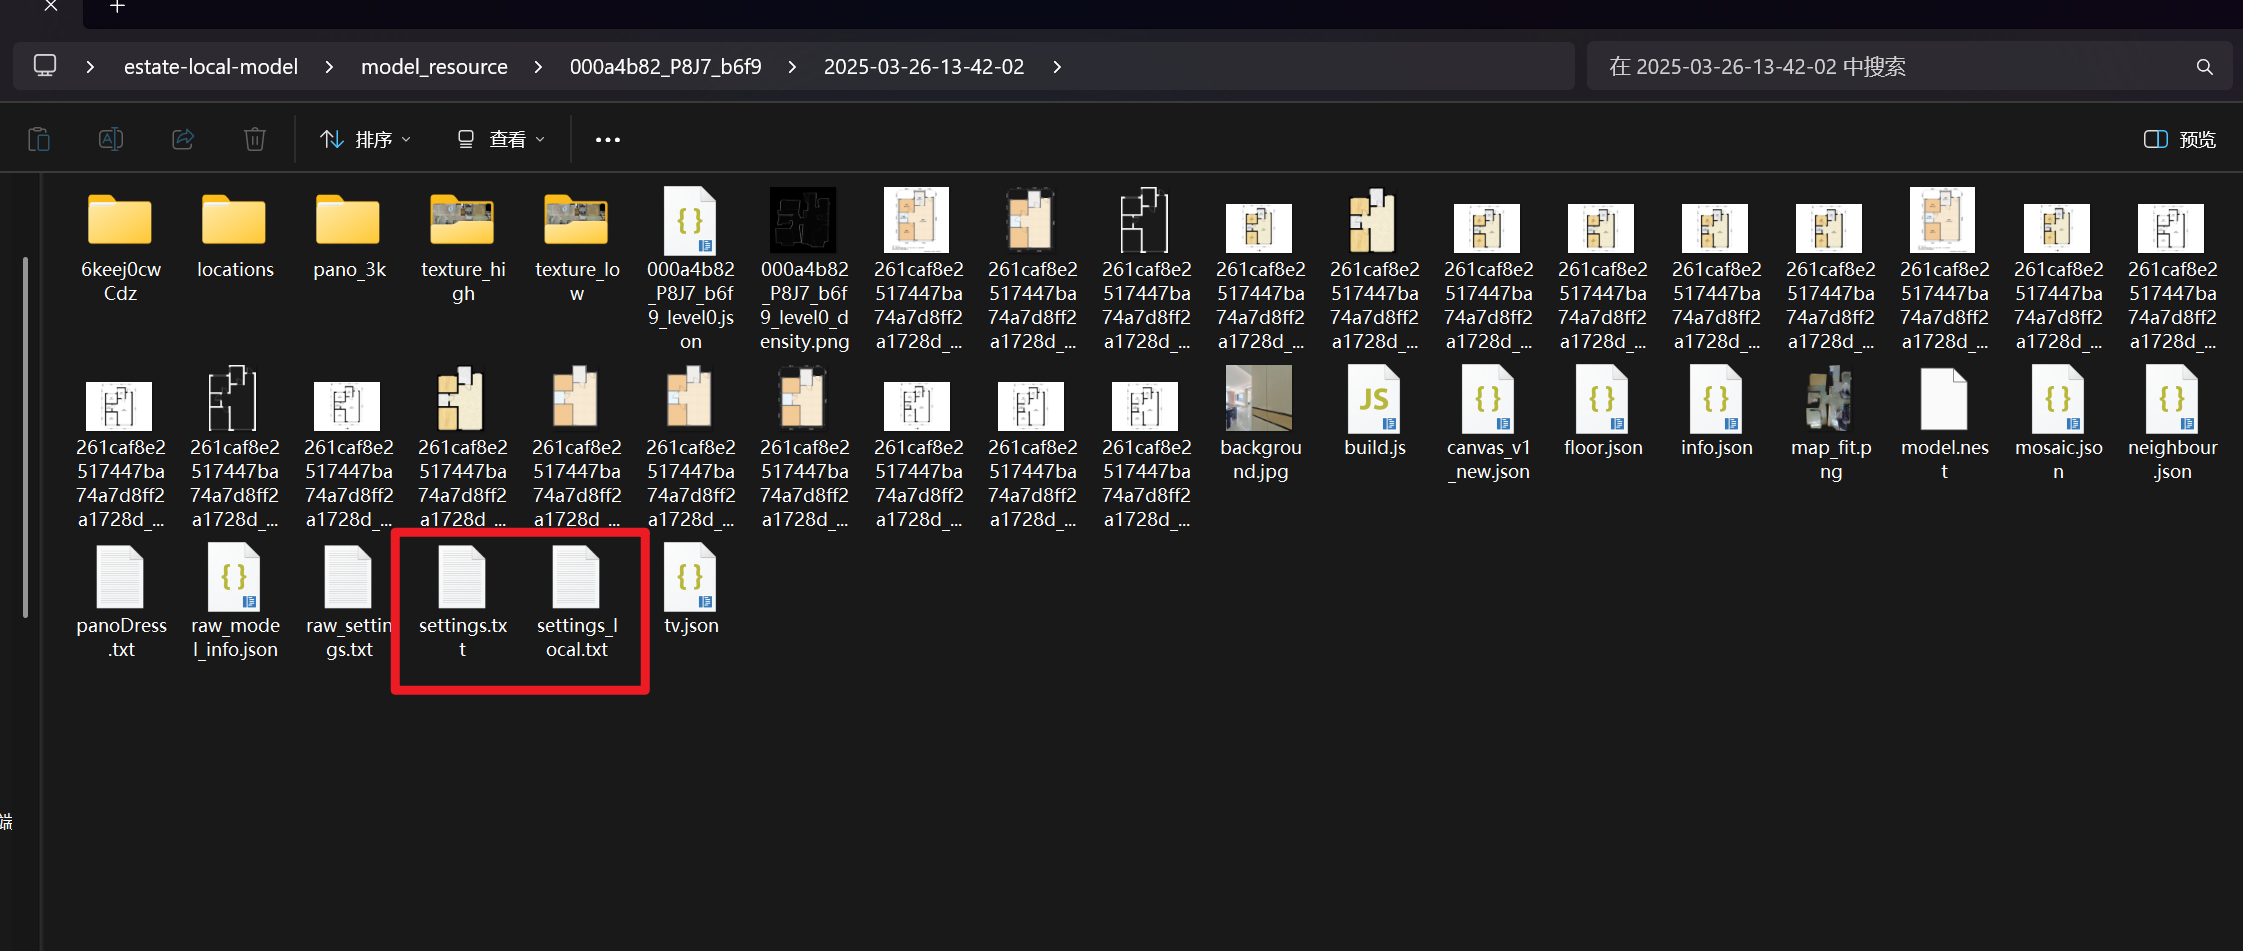Expand the chevron after 000a4b82_P8J7_b6f9
2243x951 pixels.
point(792,67)
